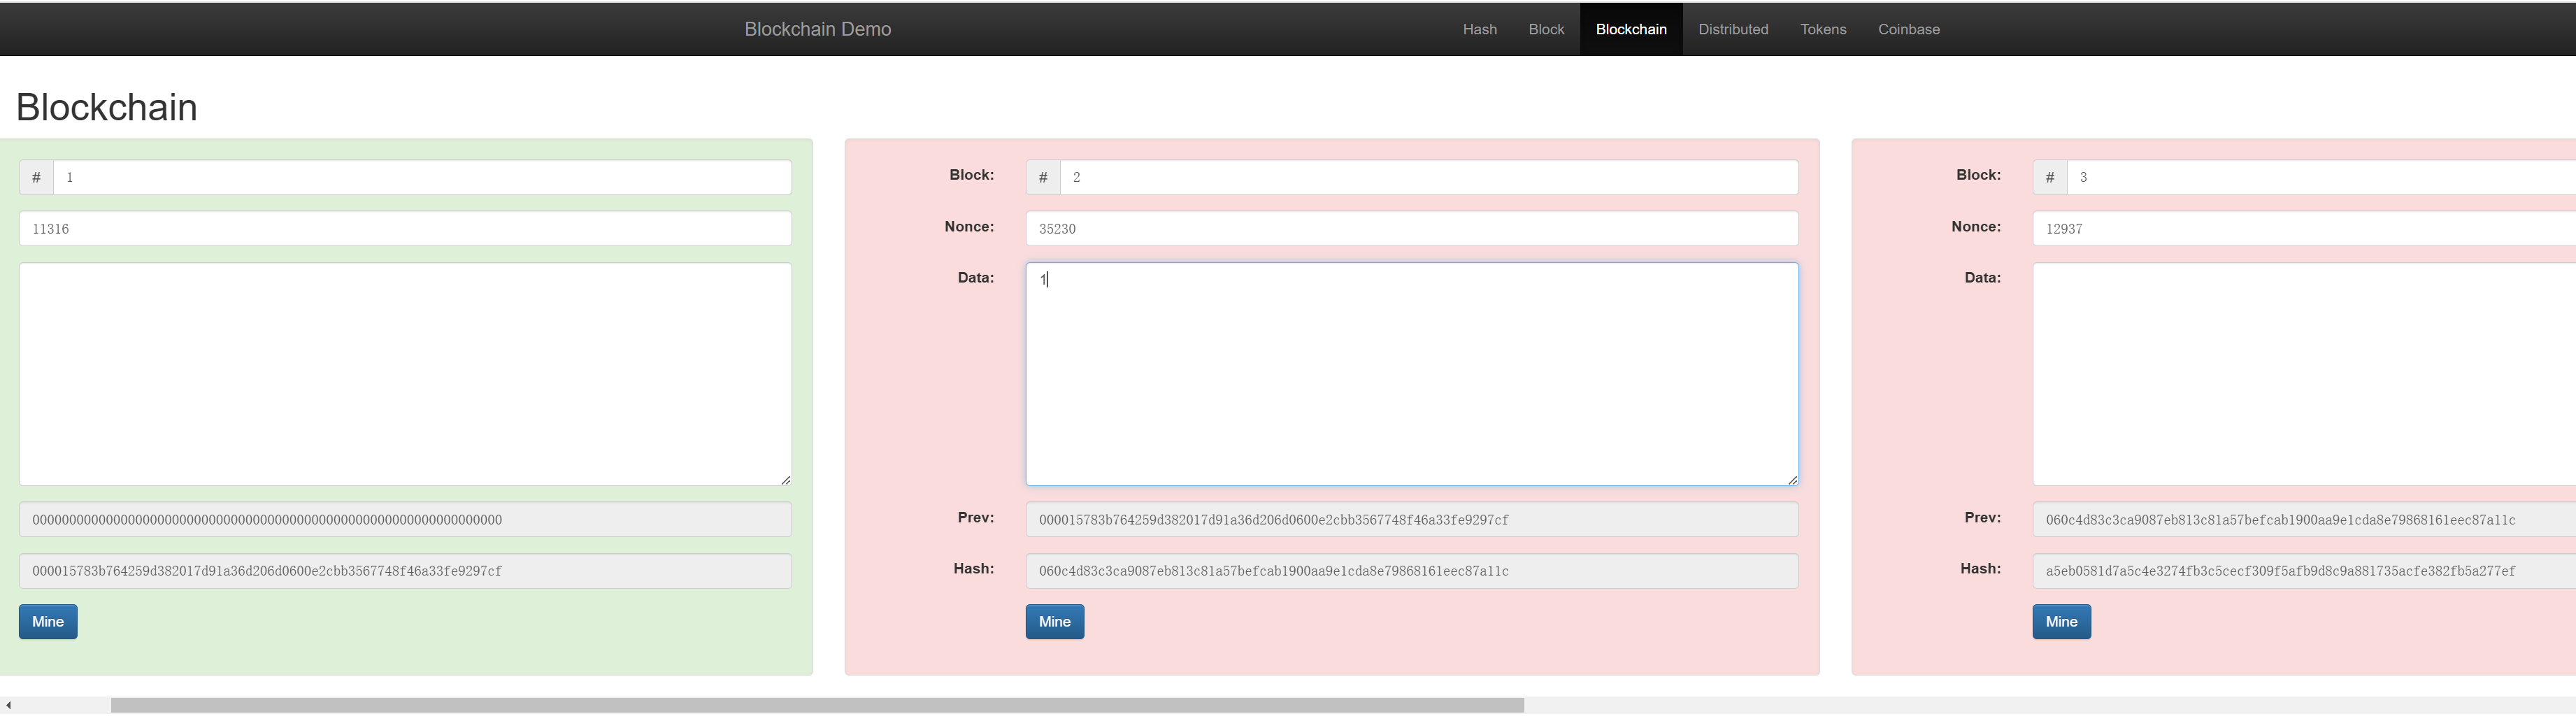Click block 2 textarea resize handle
This screenshot has width=2576, height=721.
click(1792, 480)
